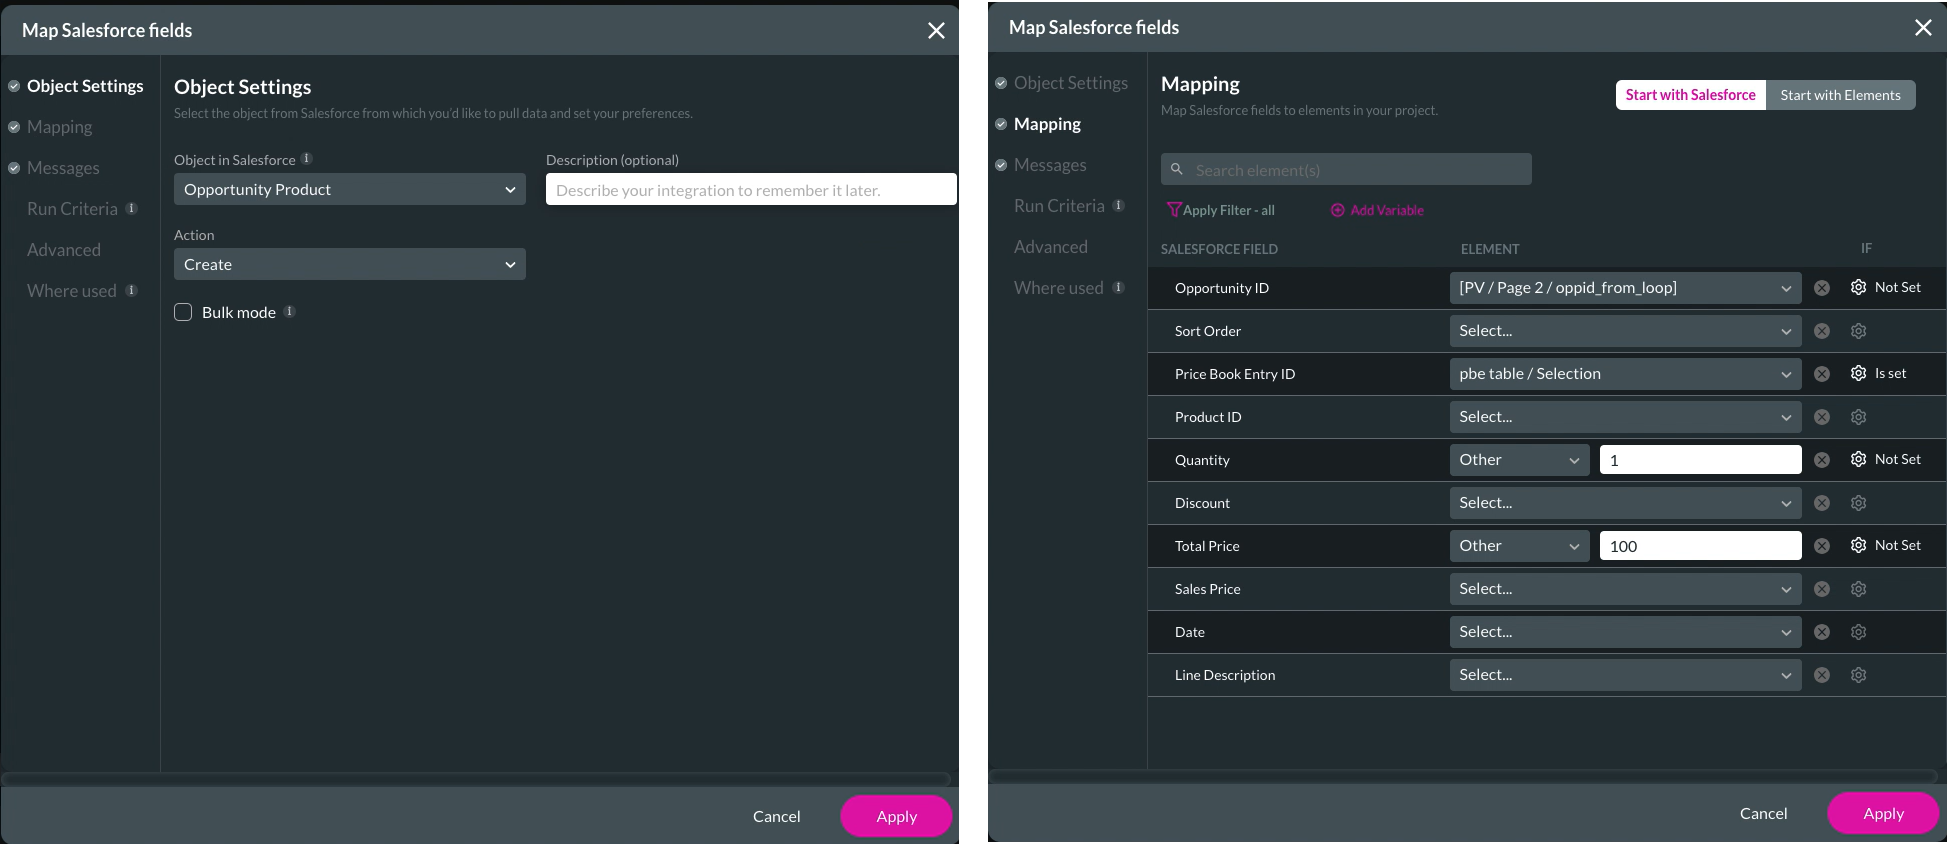The width and height of the screenshot is (1947, 844).
Task: Open Messages tab in Object Settings window
Action: [x=63, y=168]
